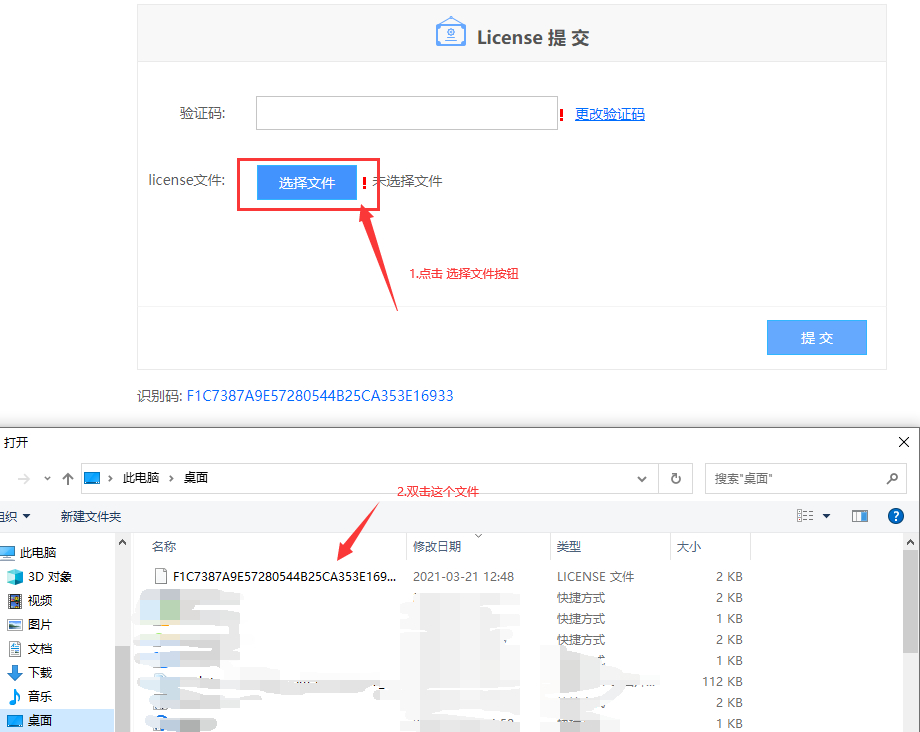The height and width of the screenshot is (732, 920).
Task: Open the 图片 folder in the sidebar
Action: click(x=38, y=624)
